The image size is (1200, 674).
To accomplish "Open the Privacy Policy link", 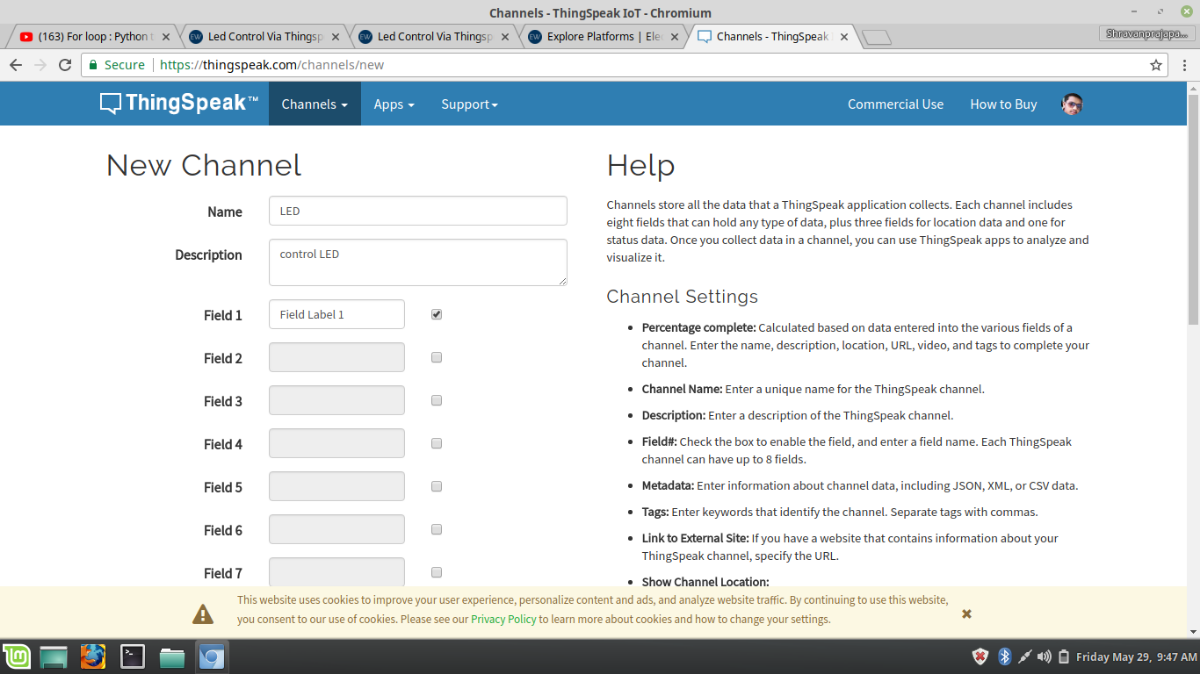I will (503, 619).
